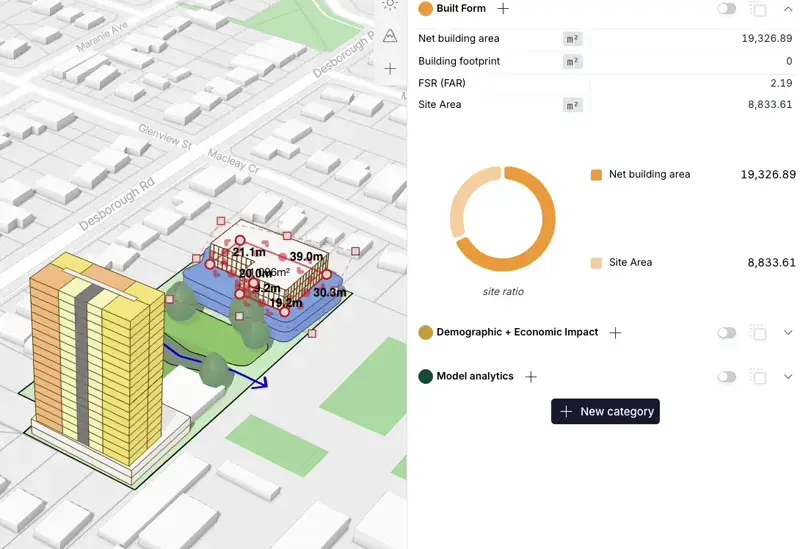The image size is (800, 549).
Task: Collapse the Built Form section
Action: [788, 9]
